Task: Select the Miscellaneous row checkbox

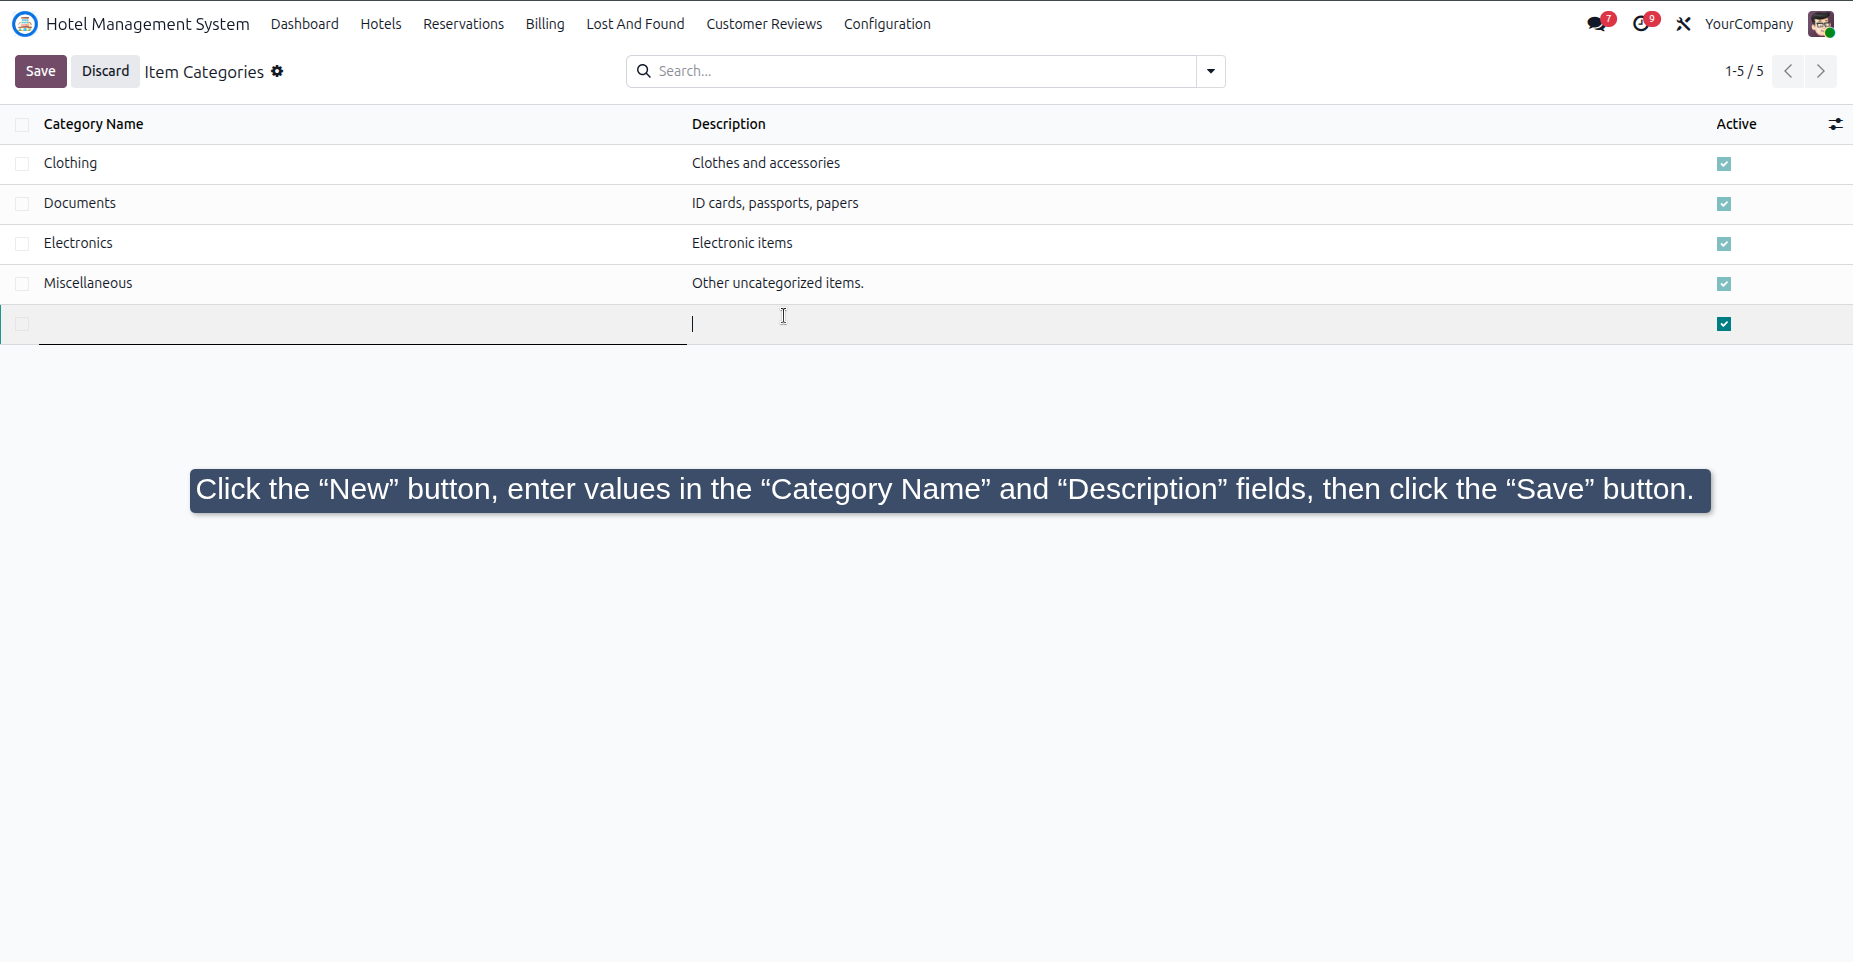Action: point(22,284)
